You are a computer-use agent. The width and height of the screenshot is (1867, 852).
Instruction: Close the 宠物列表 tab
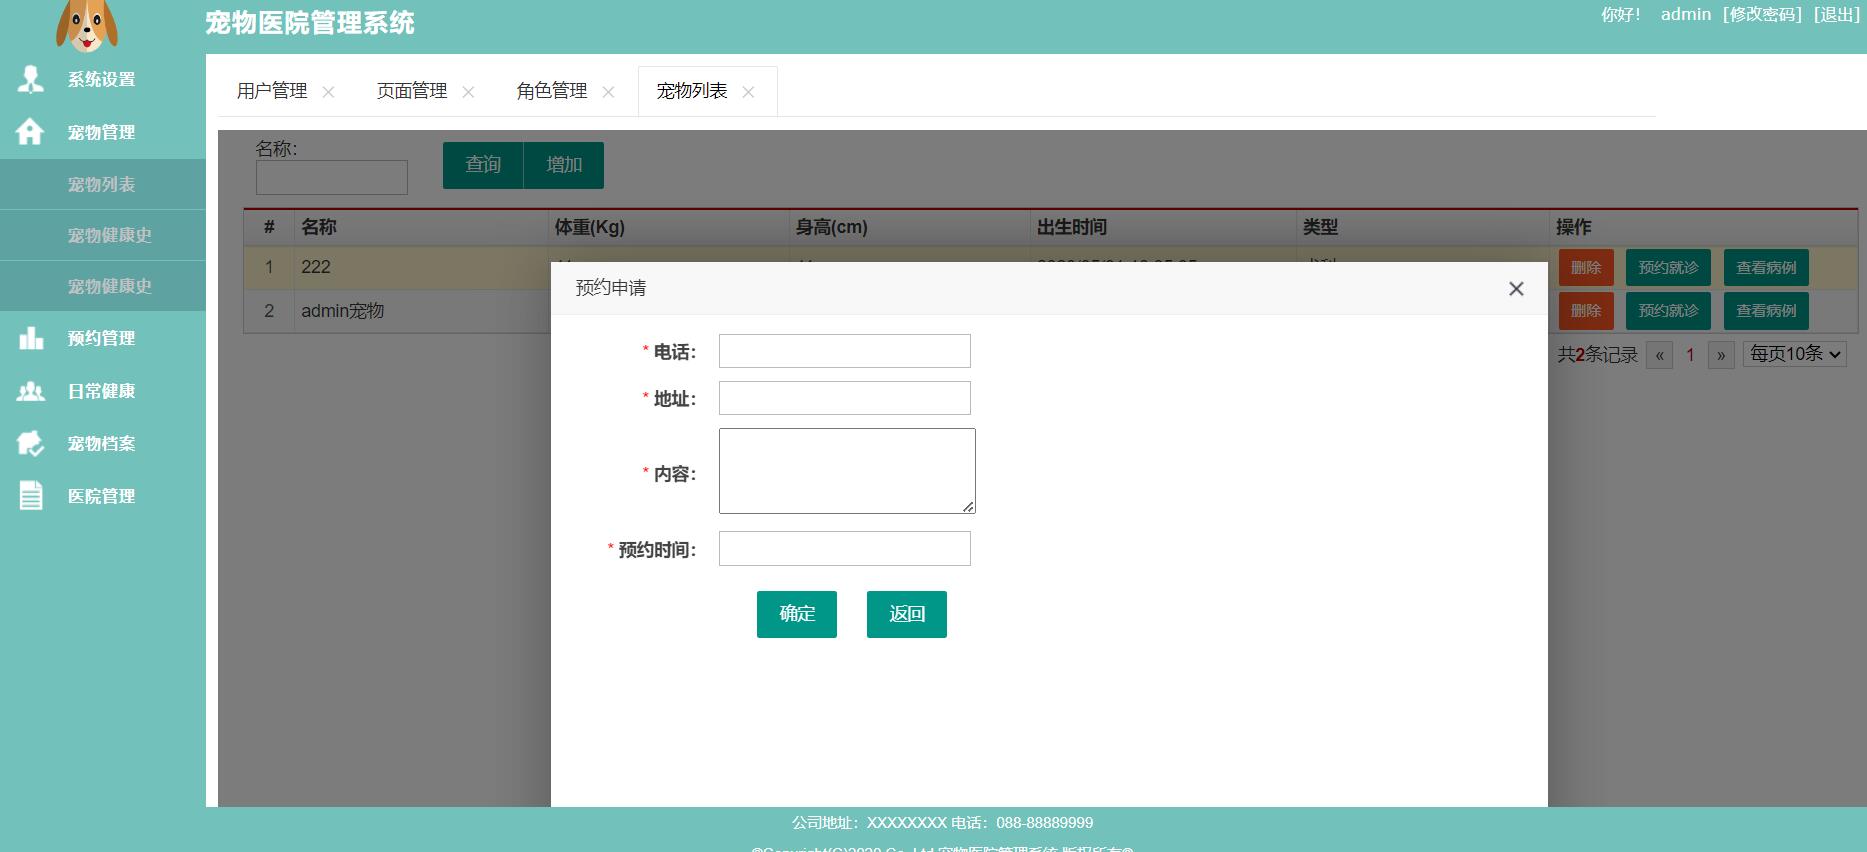pyautogui.click(x=748, y=92)
